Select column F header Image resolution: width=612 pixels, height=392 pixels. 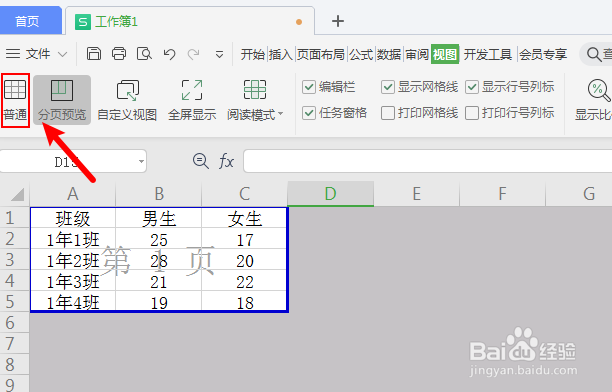click(x=503, y=194)
